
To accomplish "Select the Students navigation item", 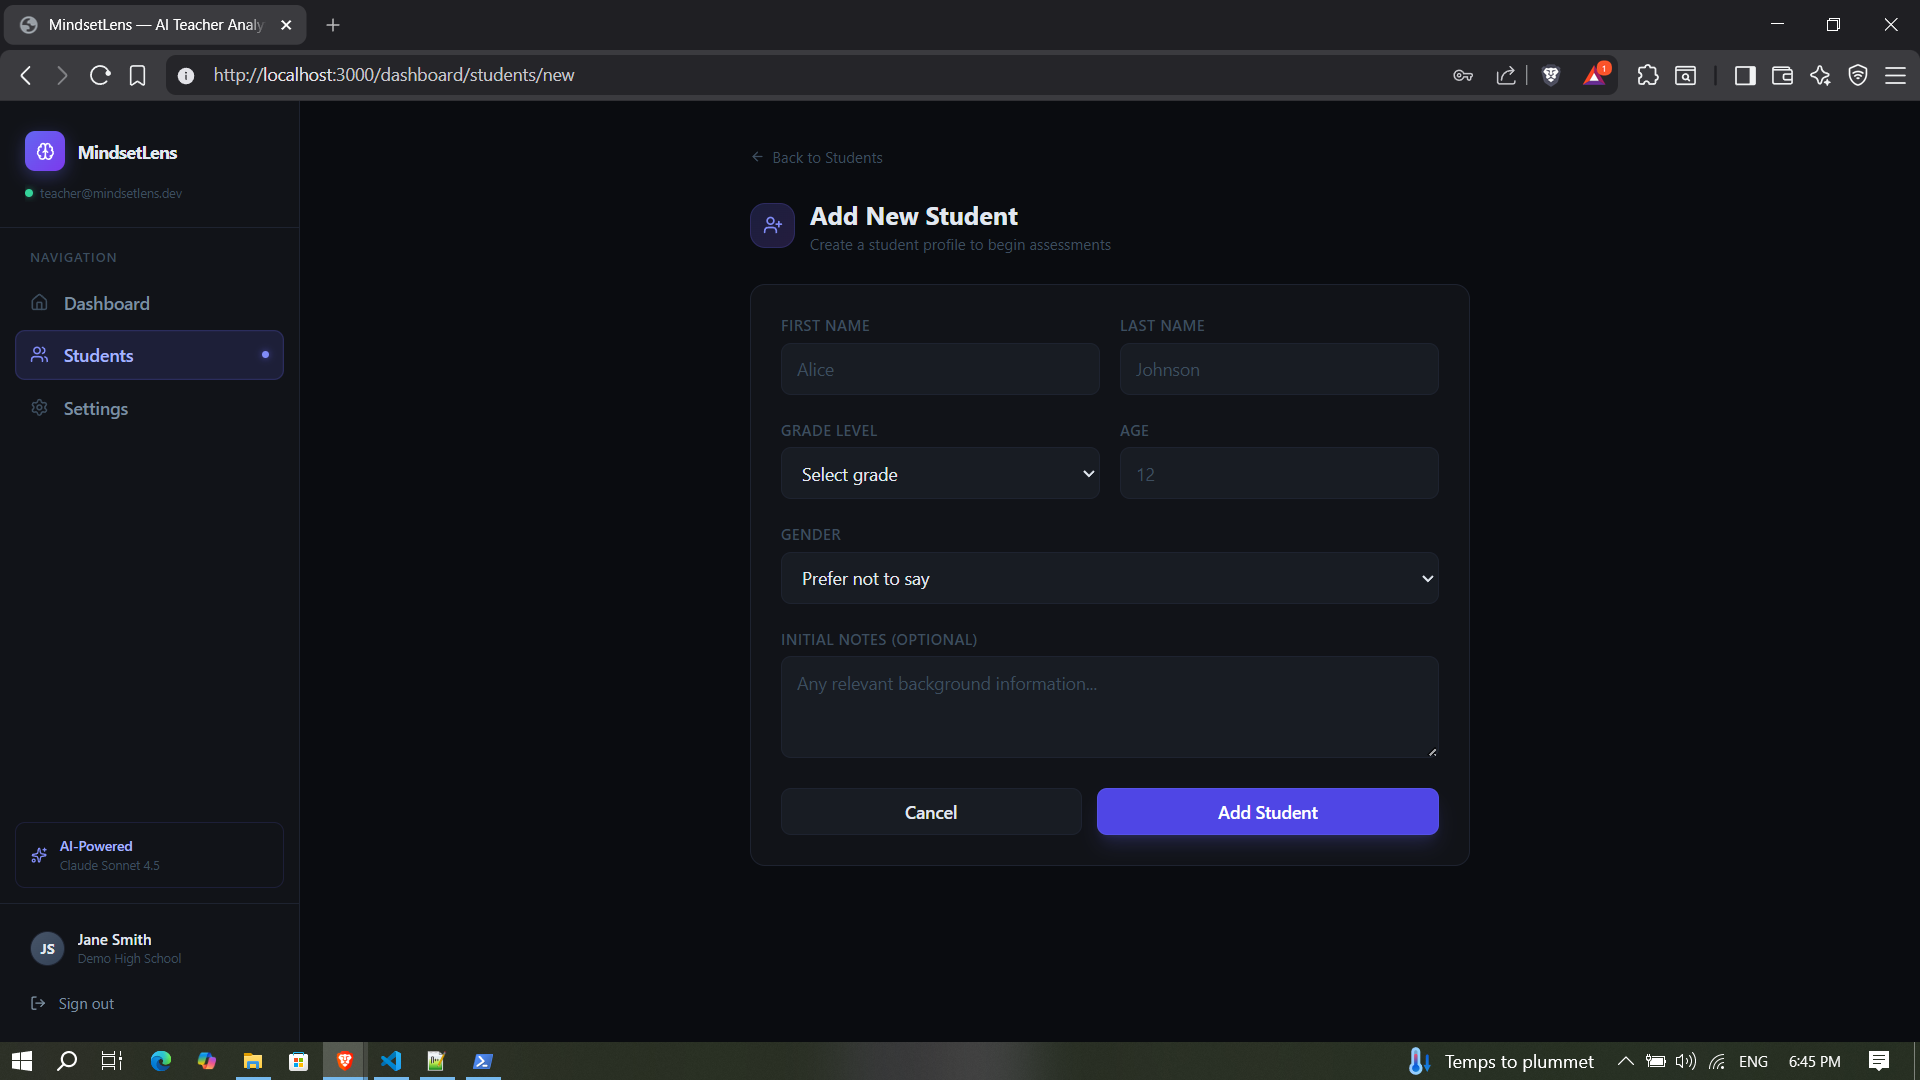I will [98, 355].
